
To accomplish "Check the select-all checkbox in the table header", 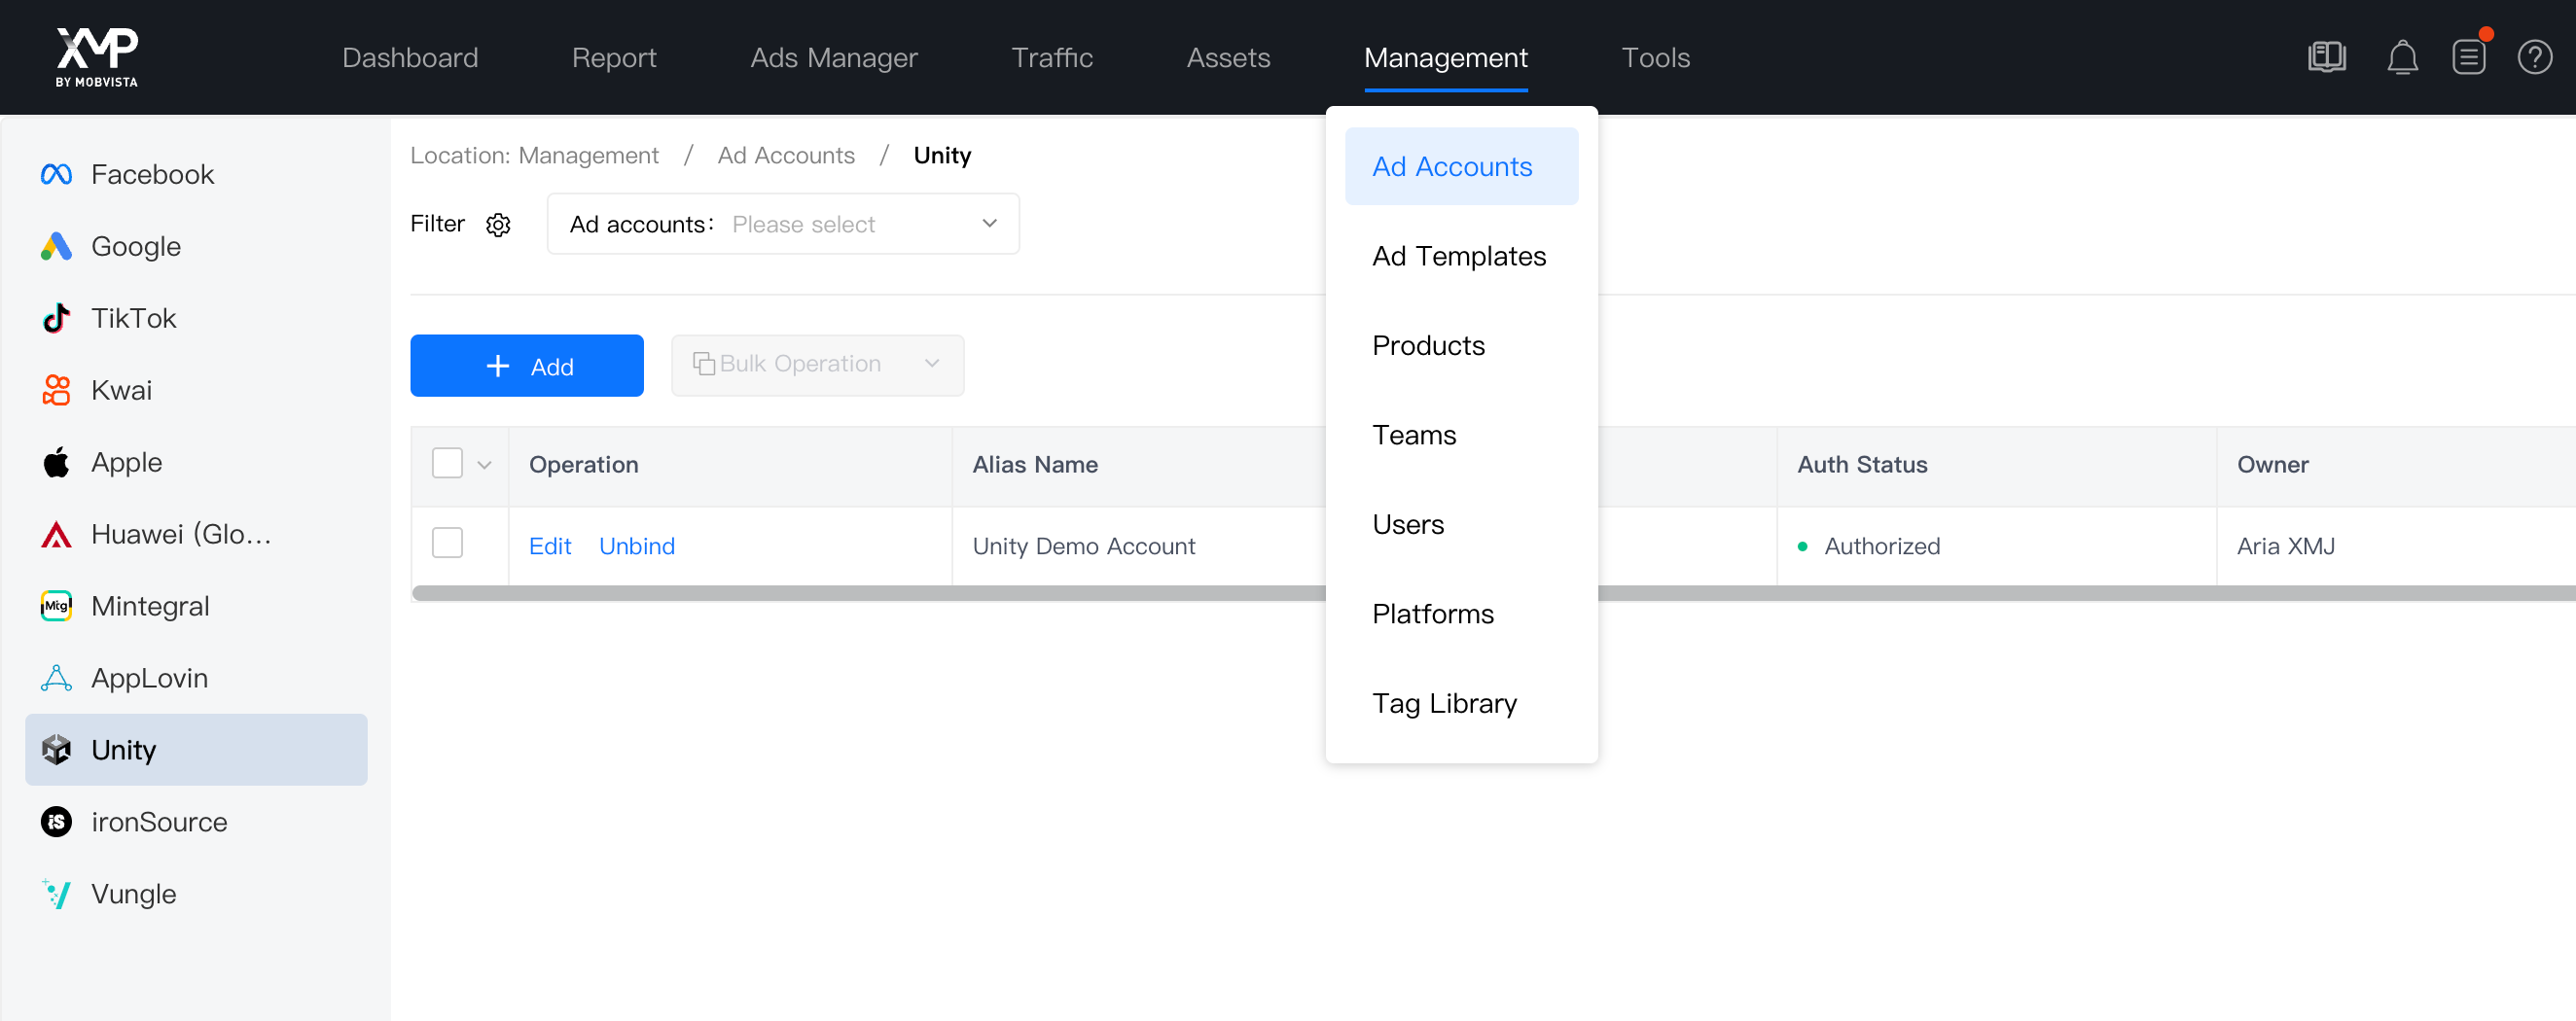I will coord(447,463).
